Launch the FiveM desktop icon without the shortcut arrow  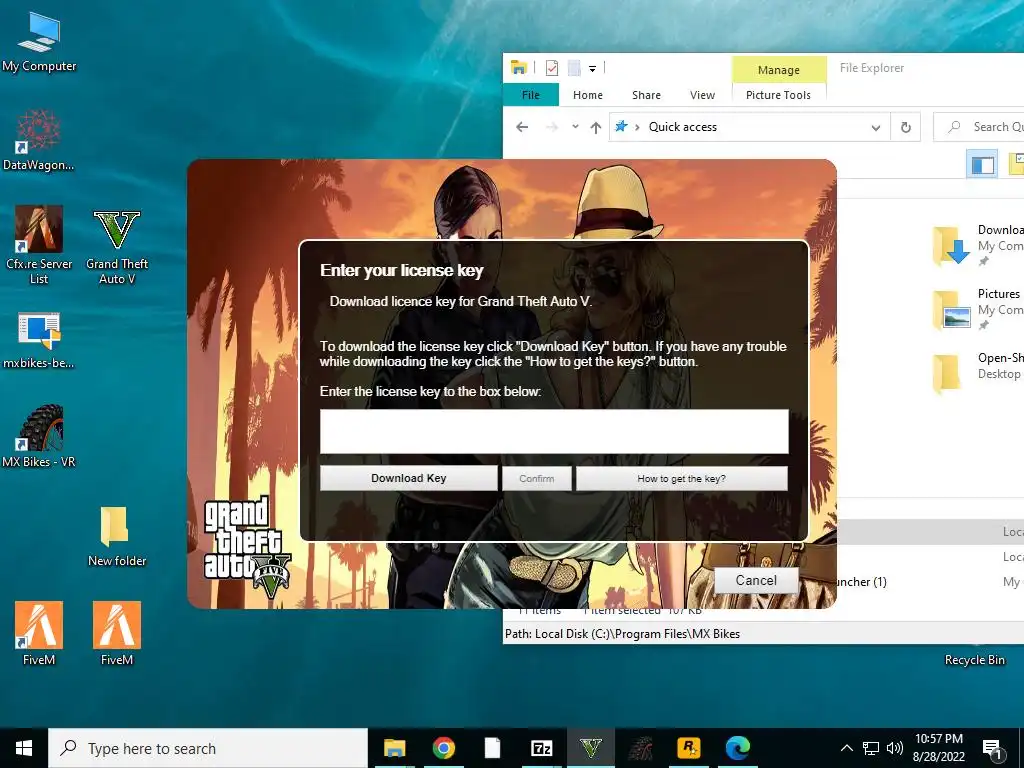pyautogui.click(x=117, y=633)
